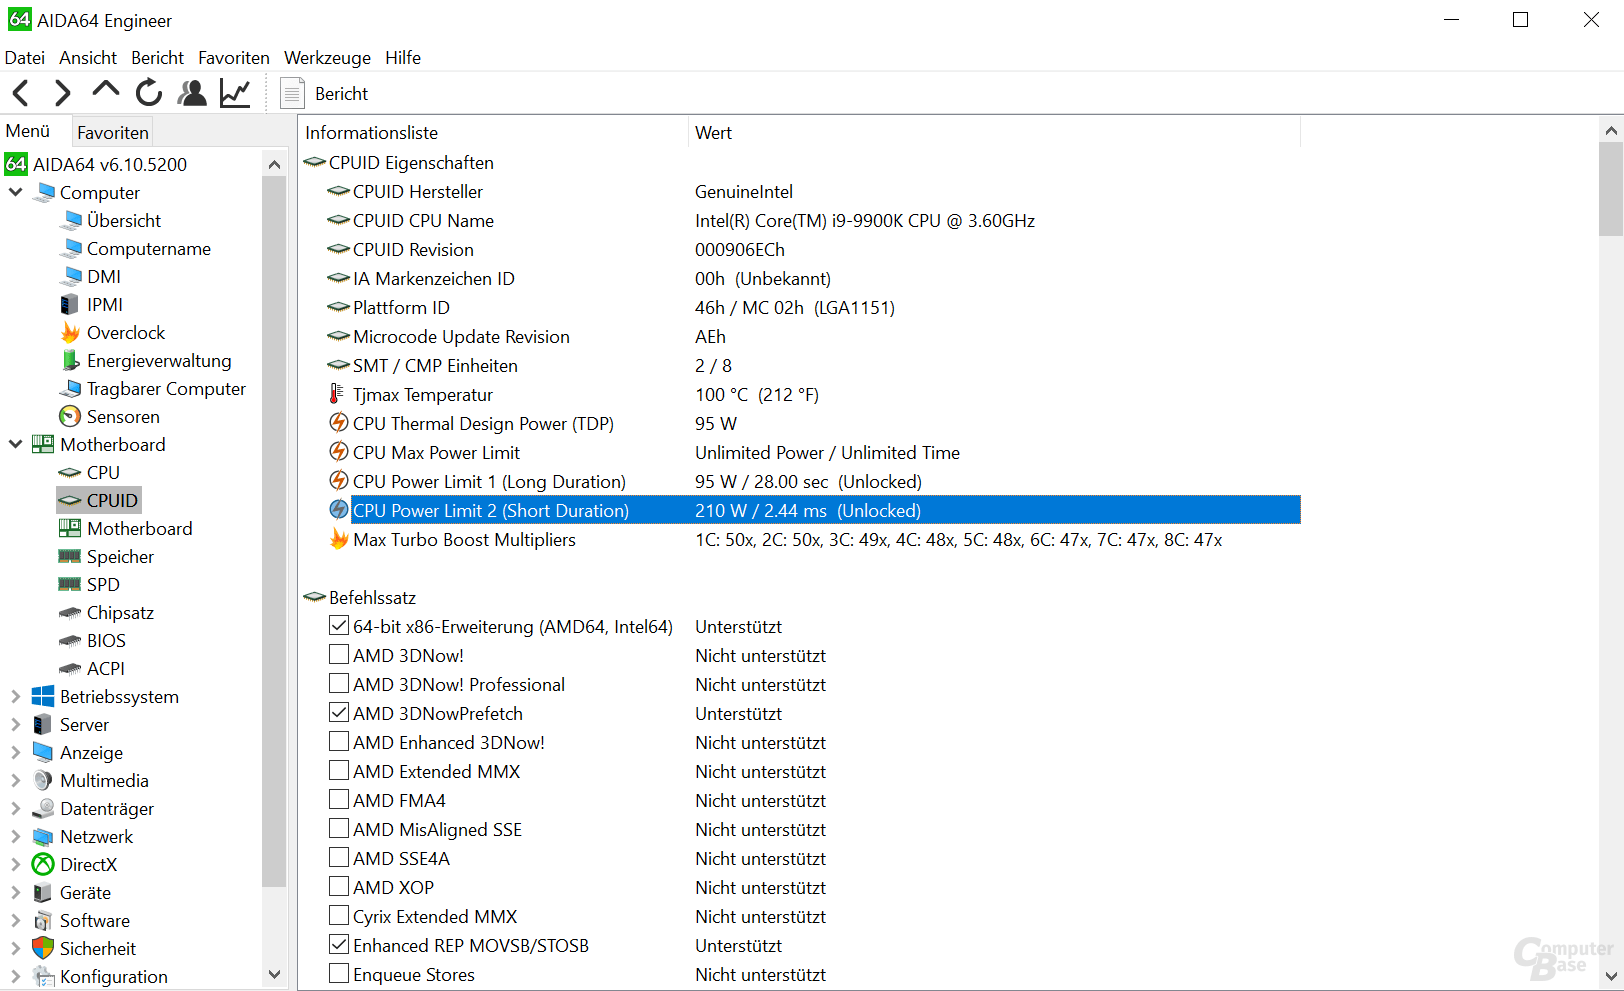Click the Back navigation arrow
Viewport: 1624px width, 991px height.
pos(21,93)
